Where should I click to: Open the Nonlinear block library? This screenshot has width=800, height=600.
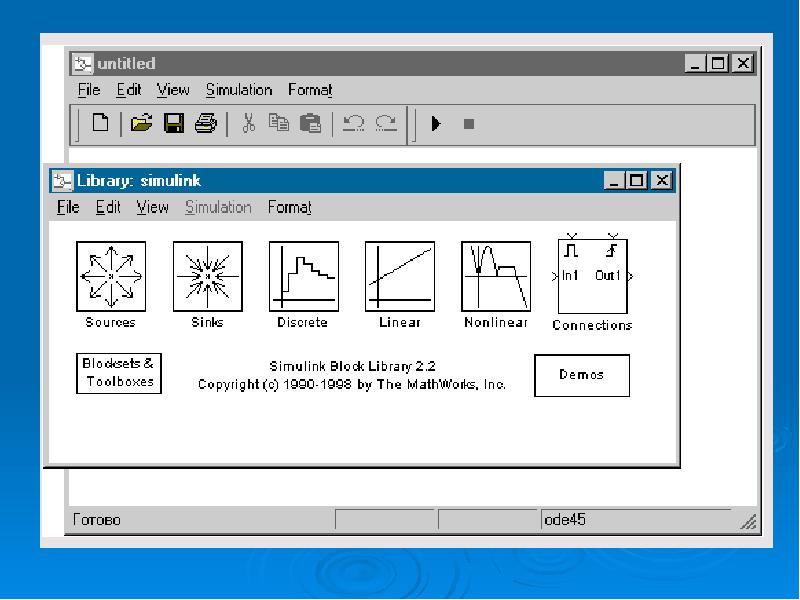coord(495,276)
